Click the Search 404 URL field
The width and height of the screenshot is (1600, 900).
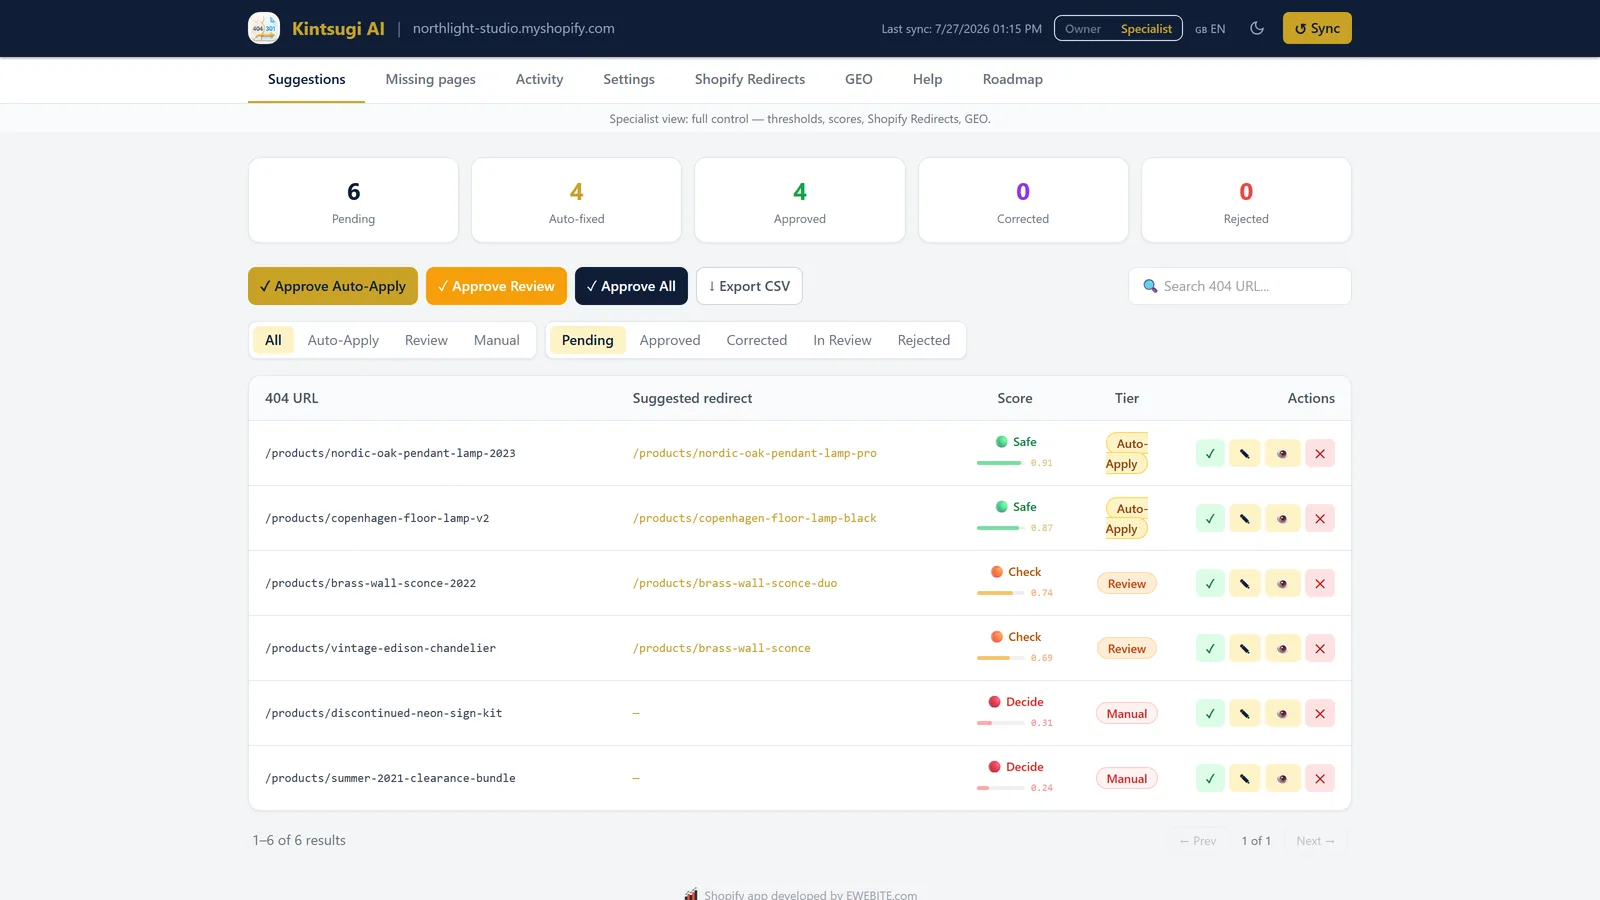1240,286
